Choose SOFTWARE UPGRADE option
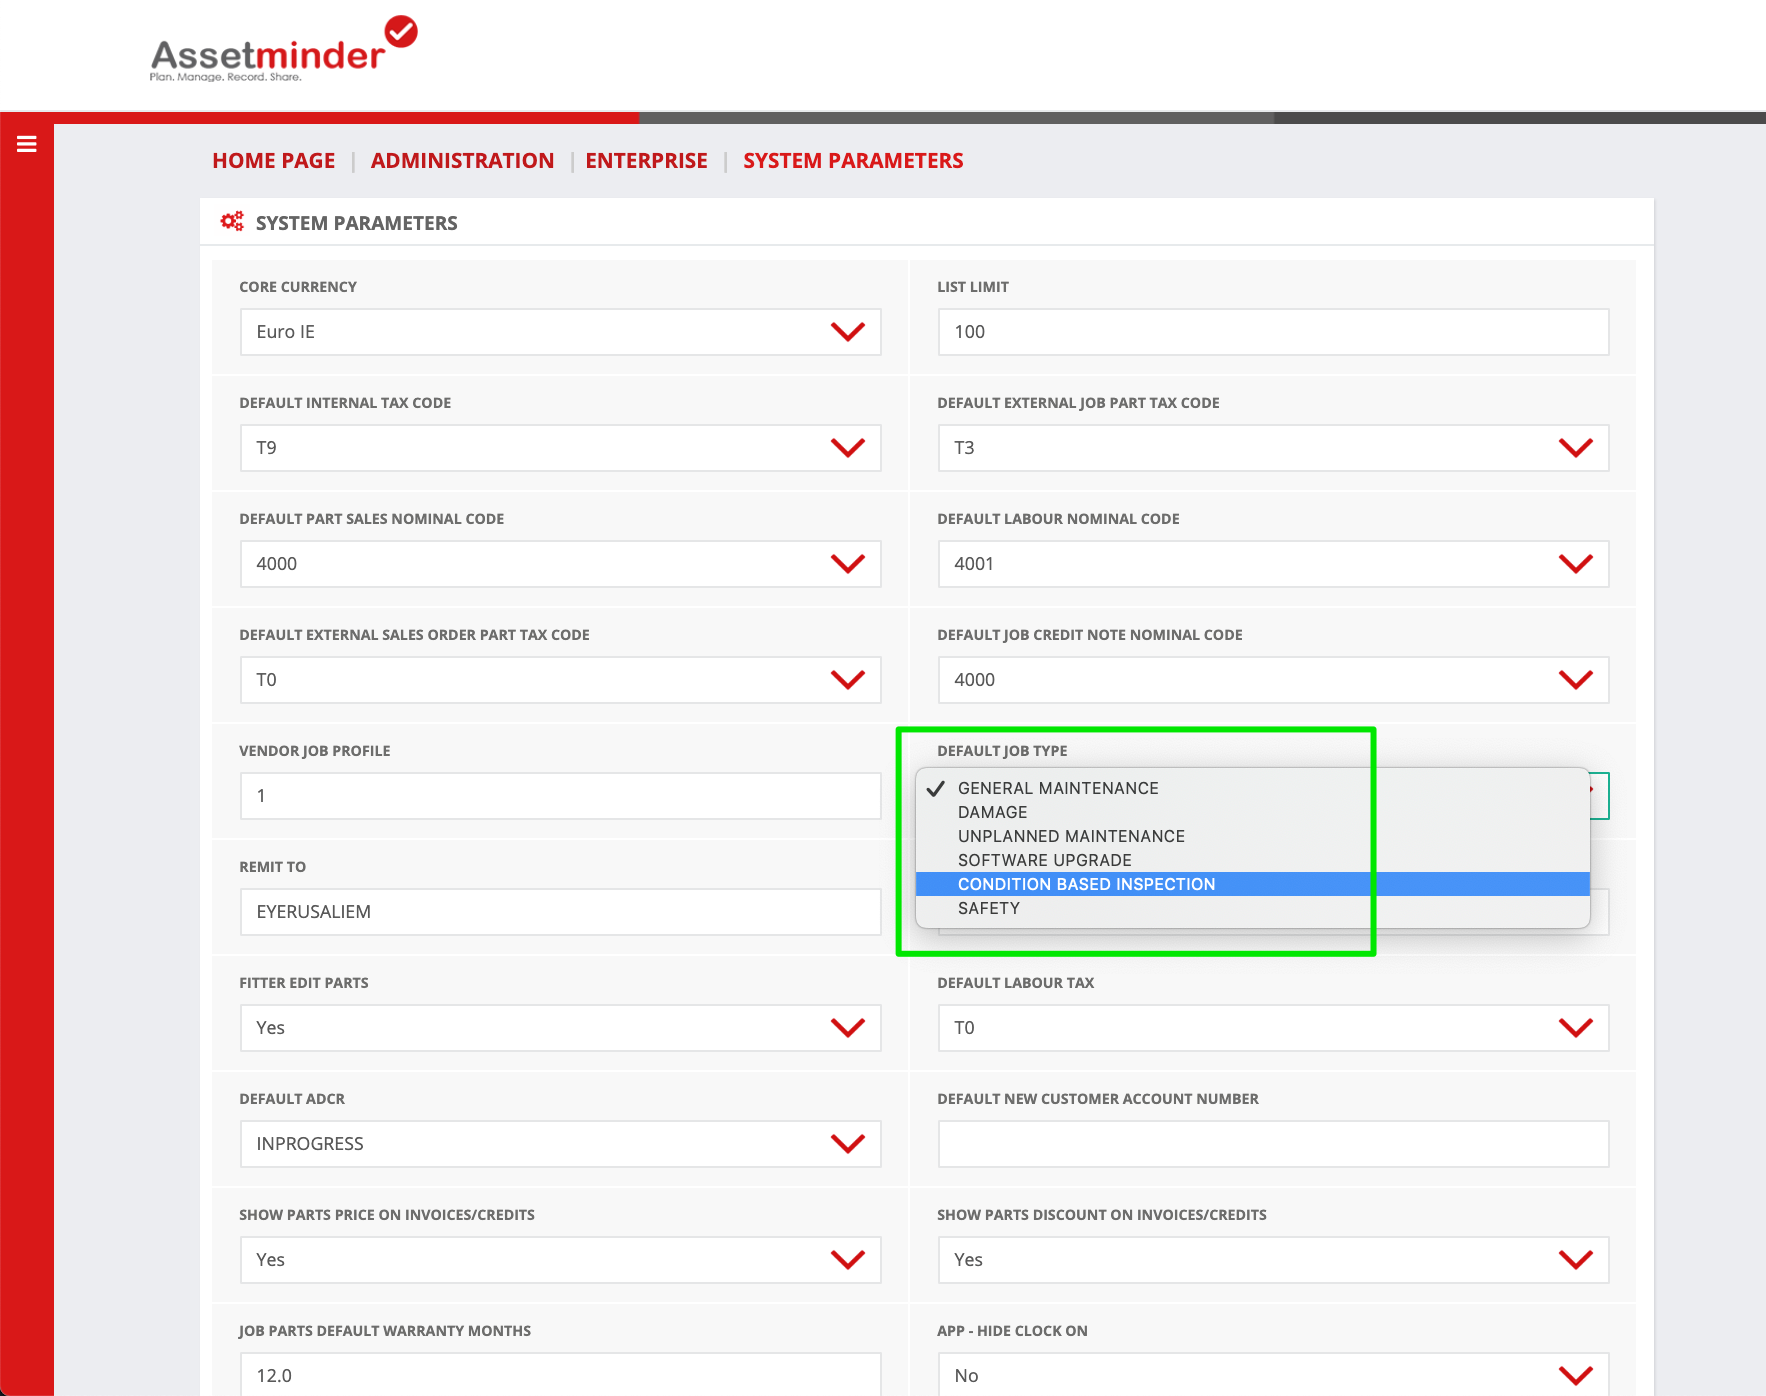The width and height of the screenshot is (1766, 1396). tap(1252, 860)
